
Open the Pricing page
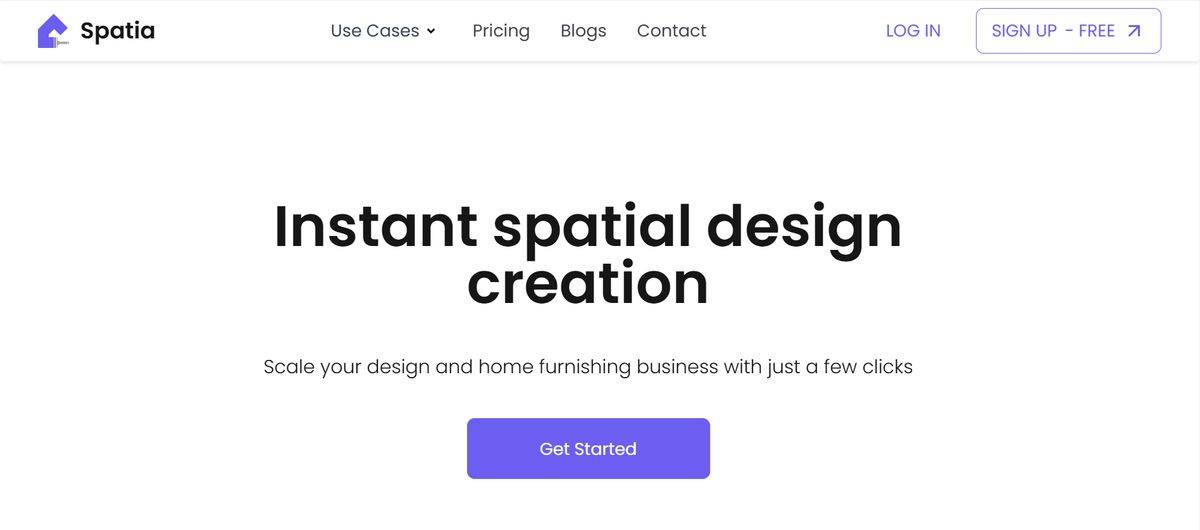501,31
